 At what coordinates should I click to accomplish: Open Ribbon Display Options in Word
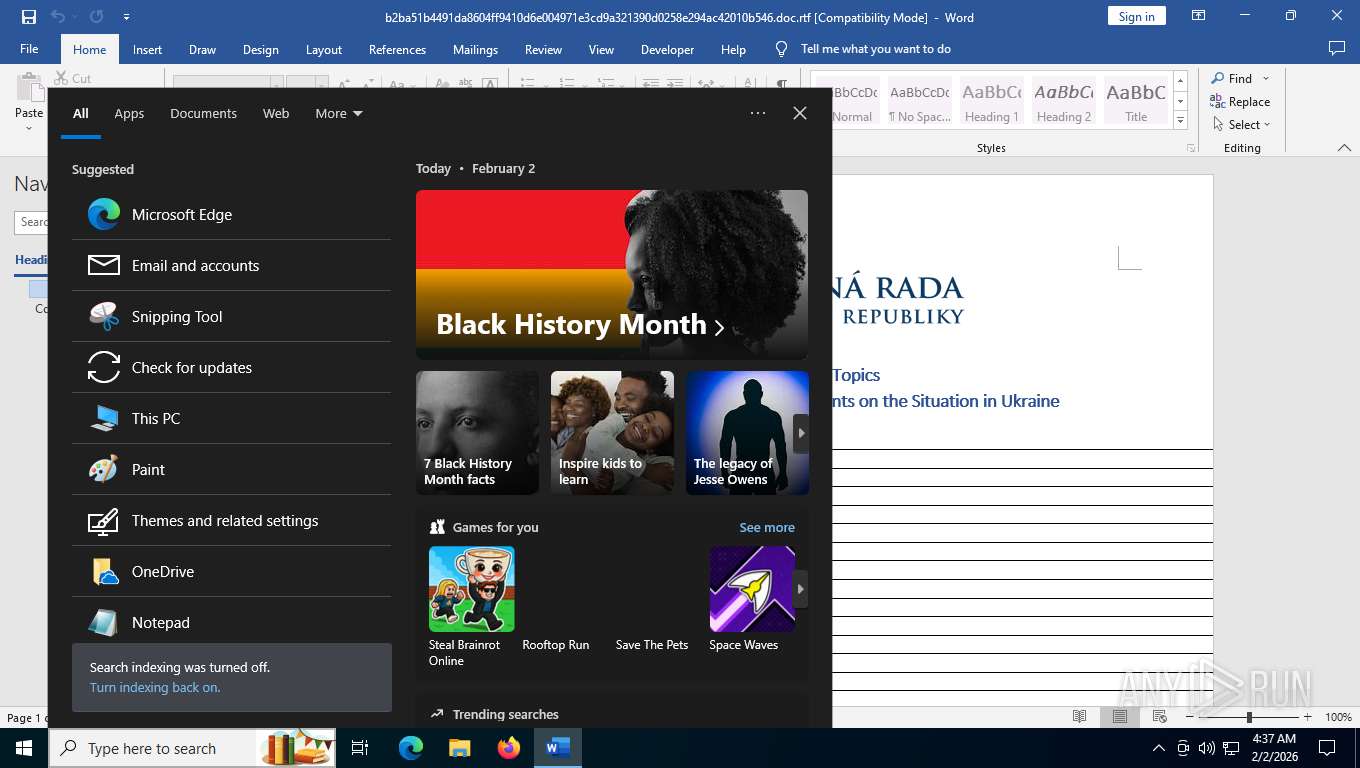click(1198, 16)
